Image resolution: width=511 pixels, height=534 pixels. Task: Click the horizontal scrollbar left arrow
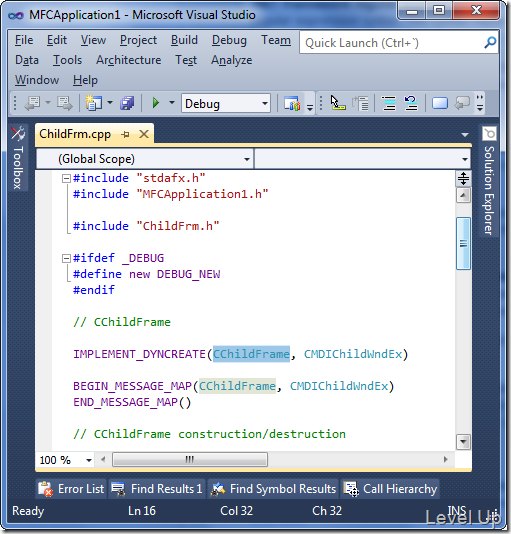click(x=103, y=460)
